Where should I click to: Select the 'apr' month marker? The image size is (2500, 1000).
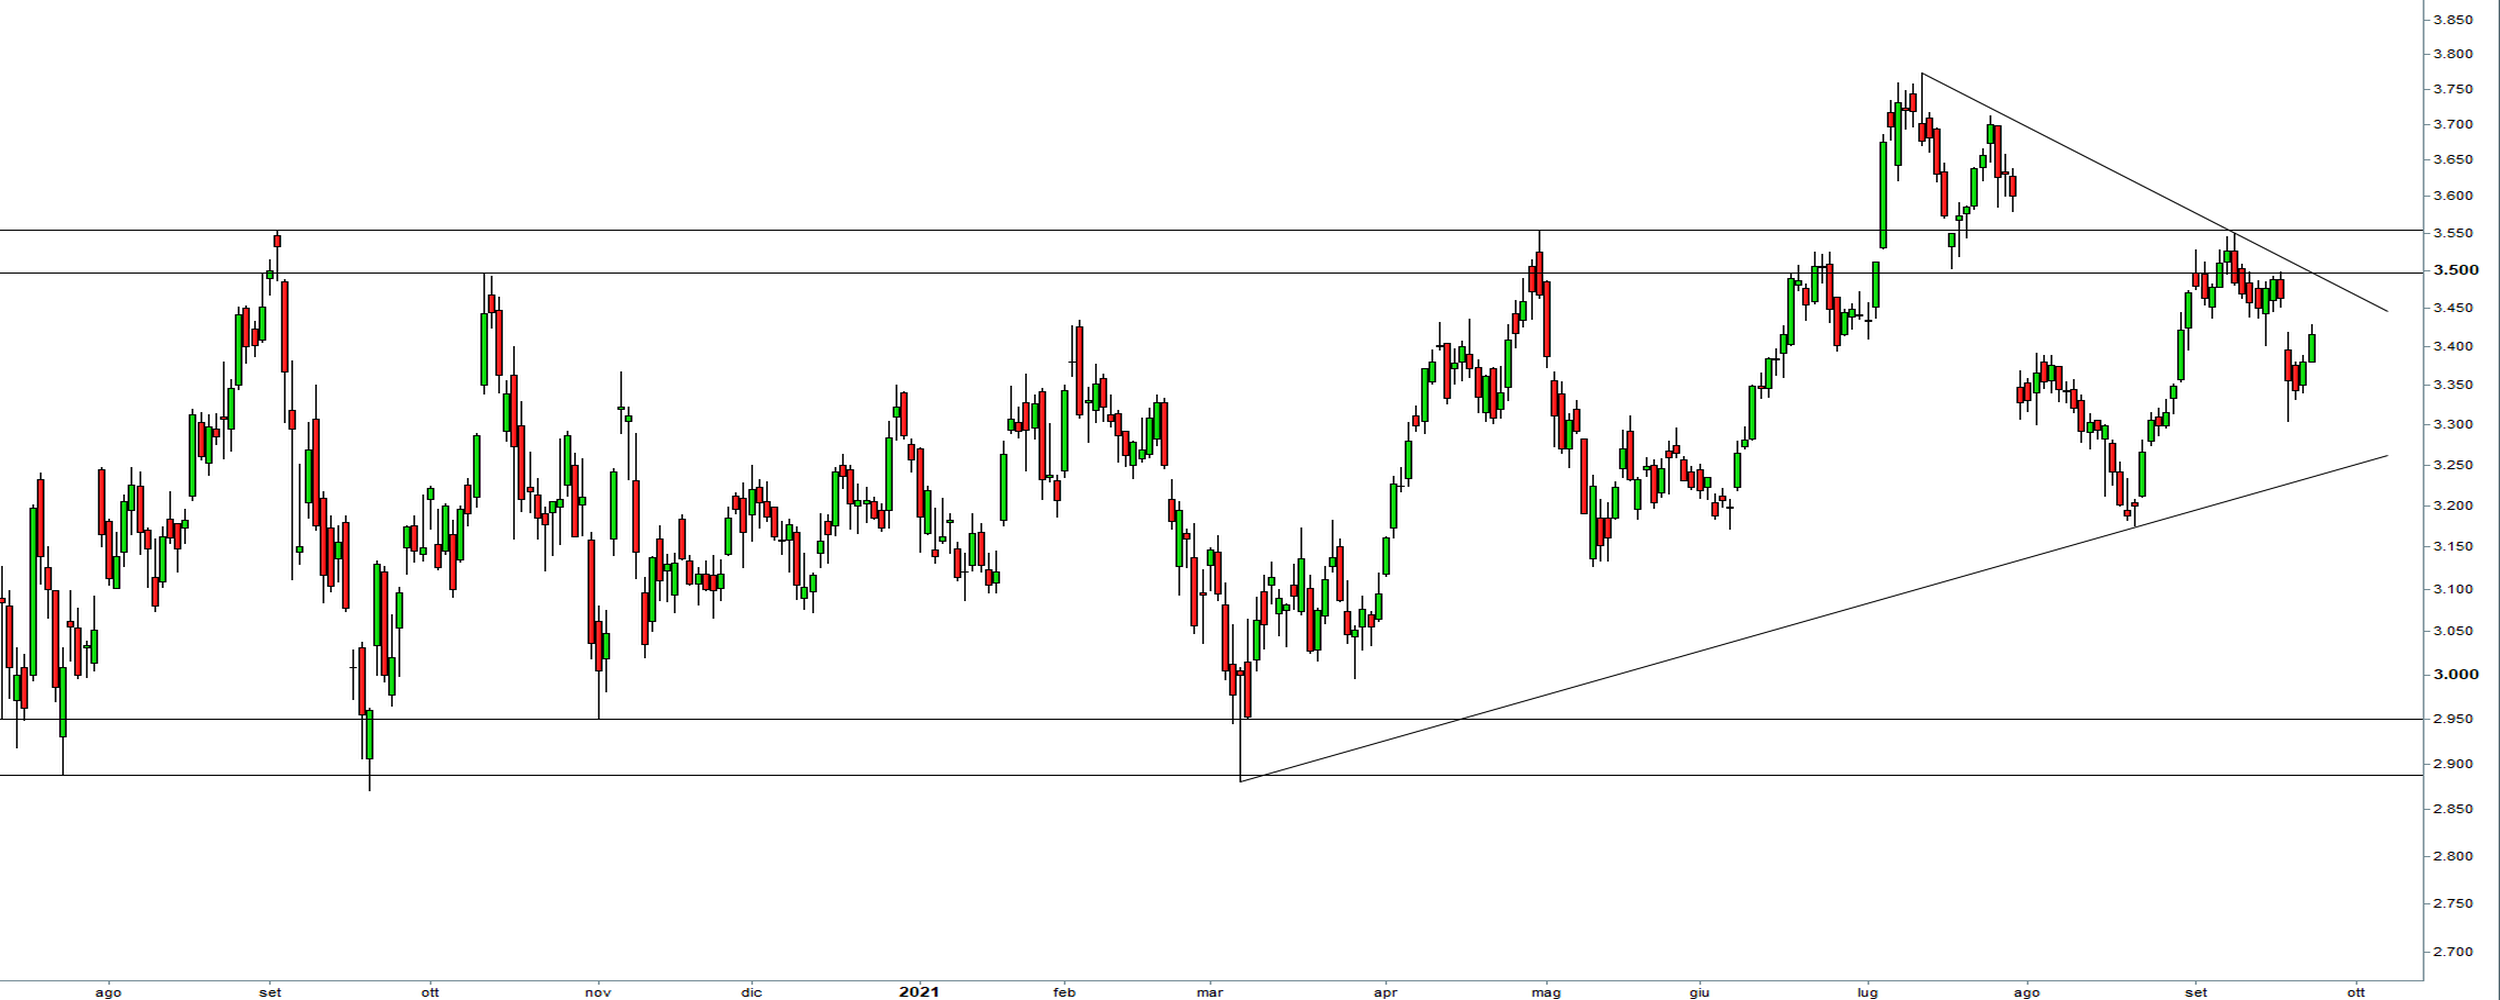tap(1385, 992)
